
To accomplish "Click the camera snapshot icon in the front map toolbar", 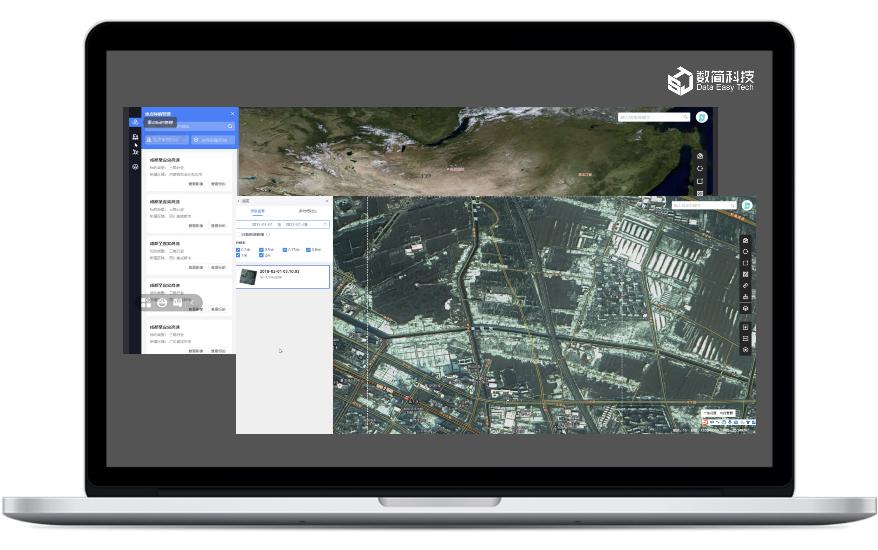I will (745, 240).
